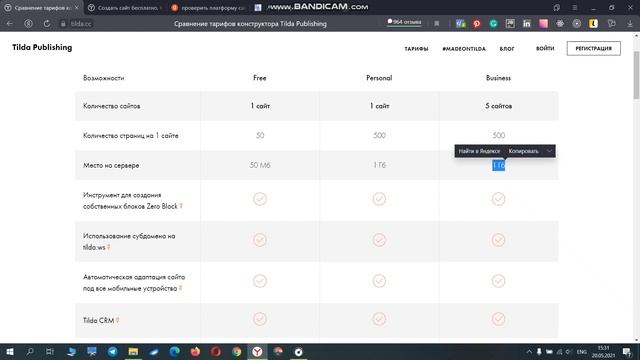Choose 'Найти в Яндексе' in selection popup
Image resolution: width=640 pixels, height=360 pixels.
tap(479, 151)
